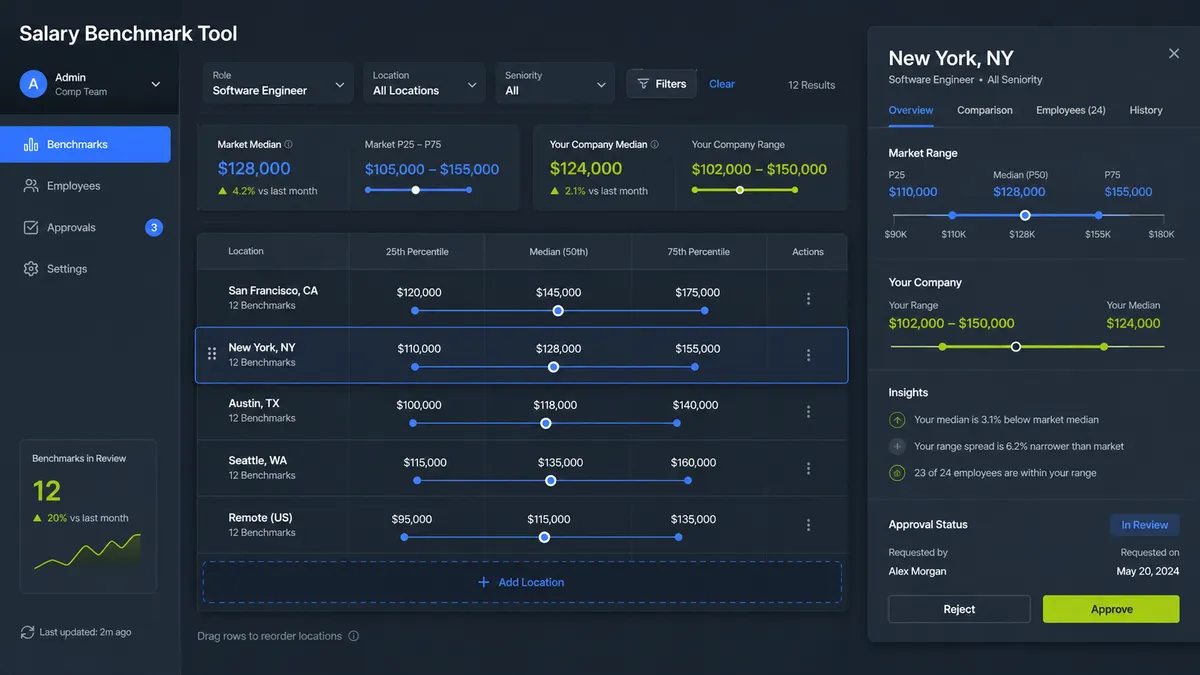Click the May 20, 2024 requested date

click(x=1148, y=571)
